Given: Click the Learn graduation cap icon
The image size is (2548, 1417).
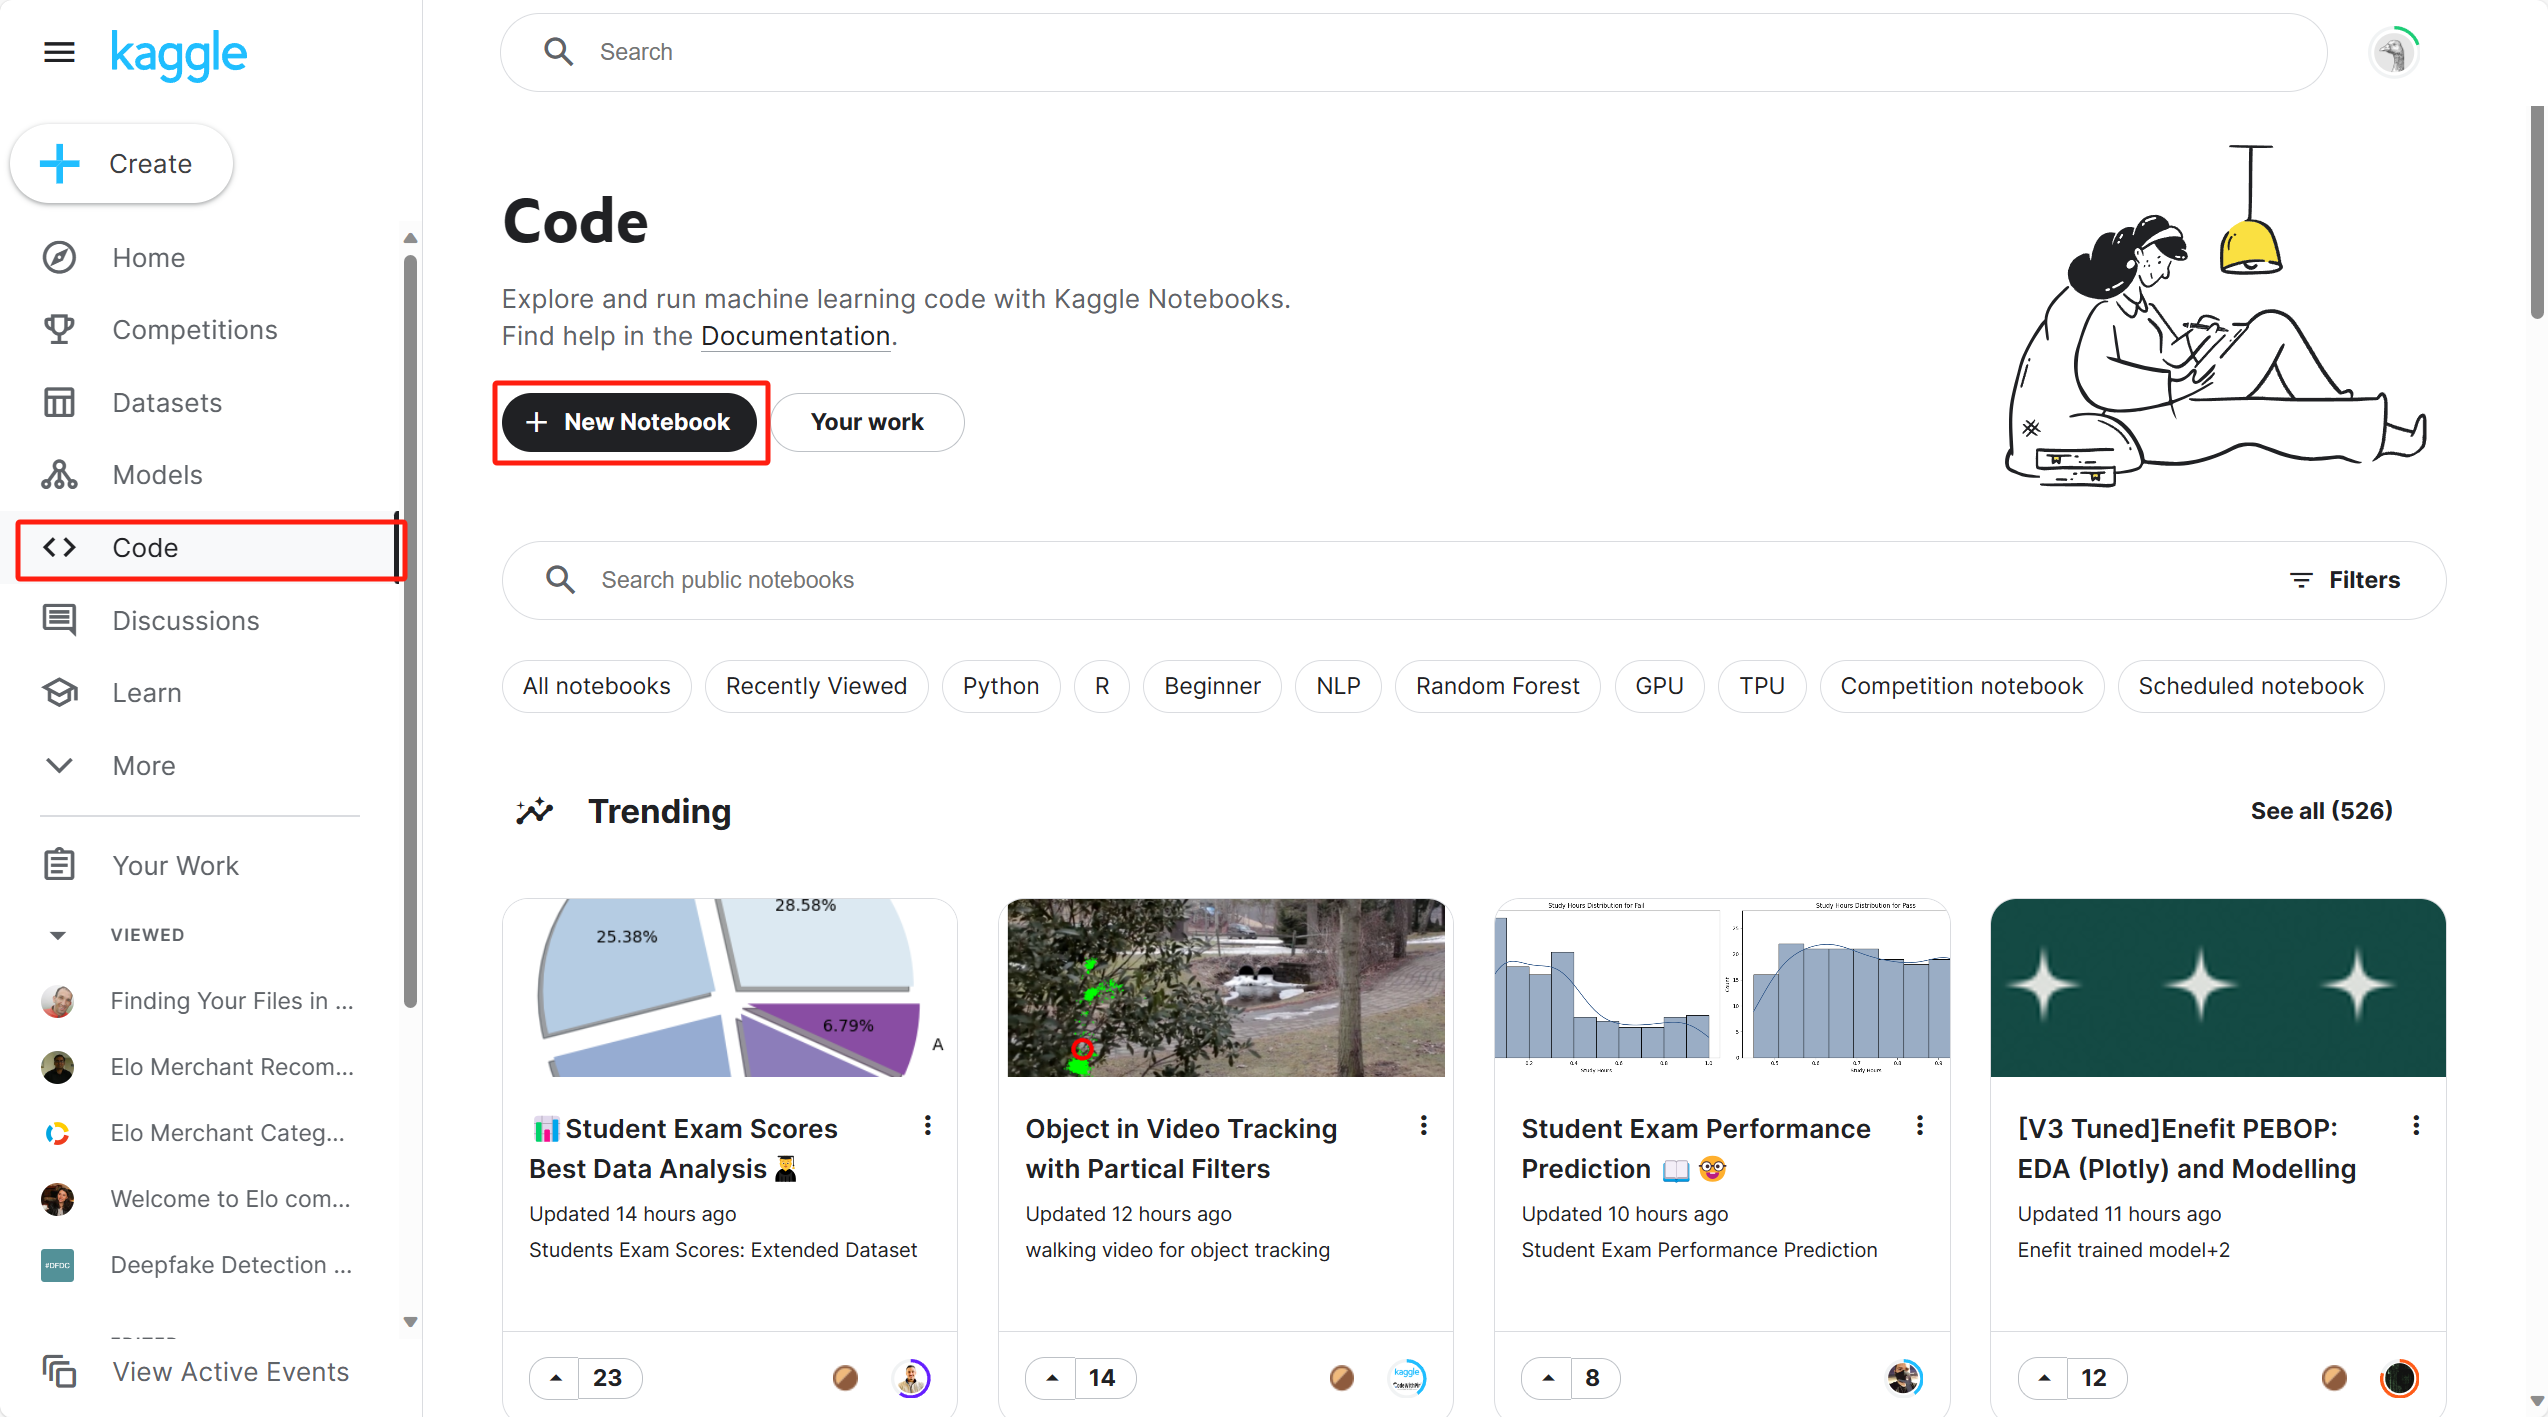Looking at the screenshot, I should point(59,692).
